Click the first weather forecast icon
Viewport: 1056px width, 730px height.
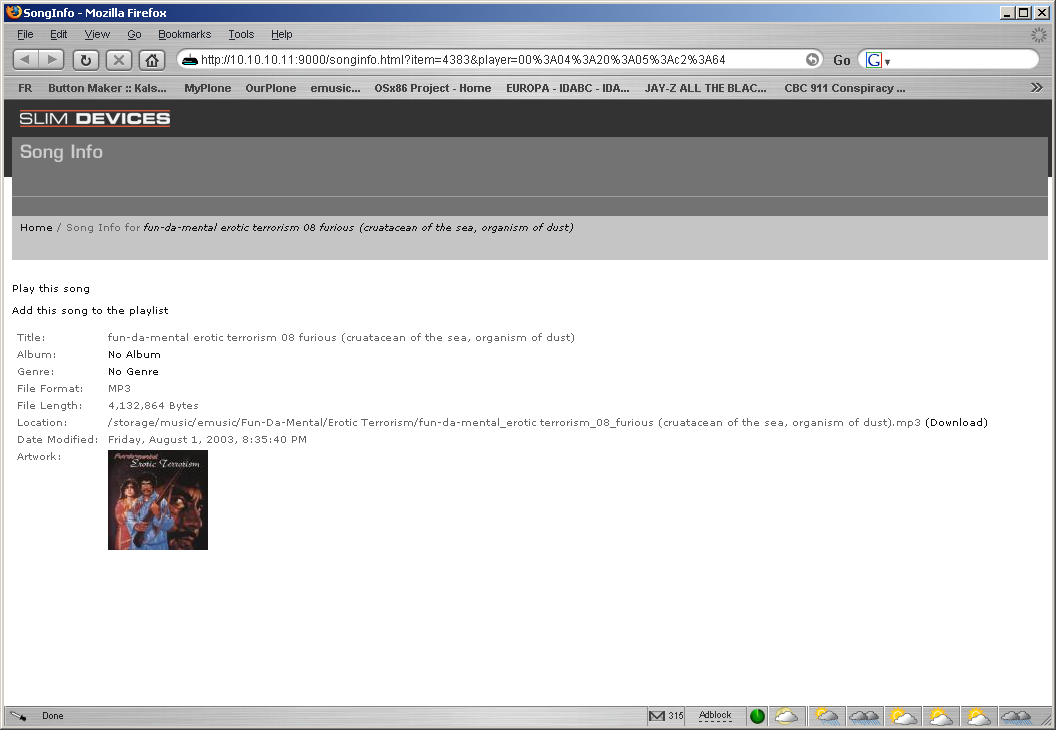[787, 716]
